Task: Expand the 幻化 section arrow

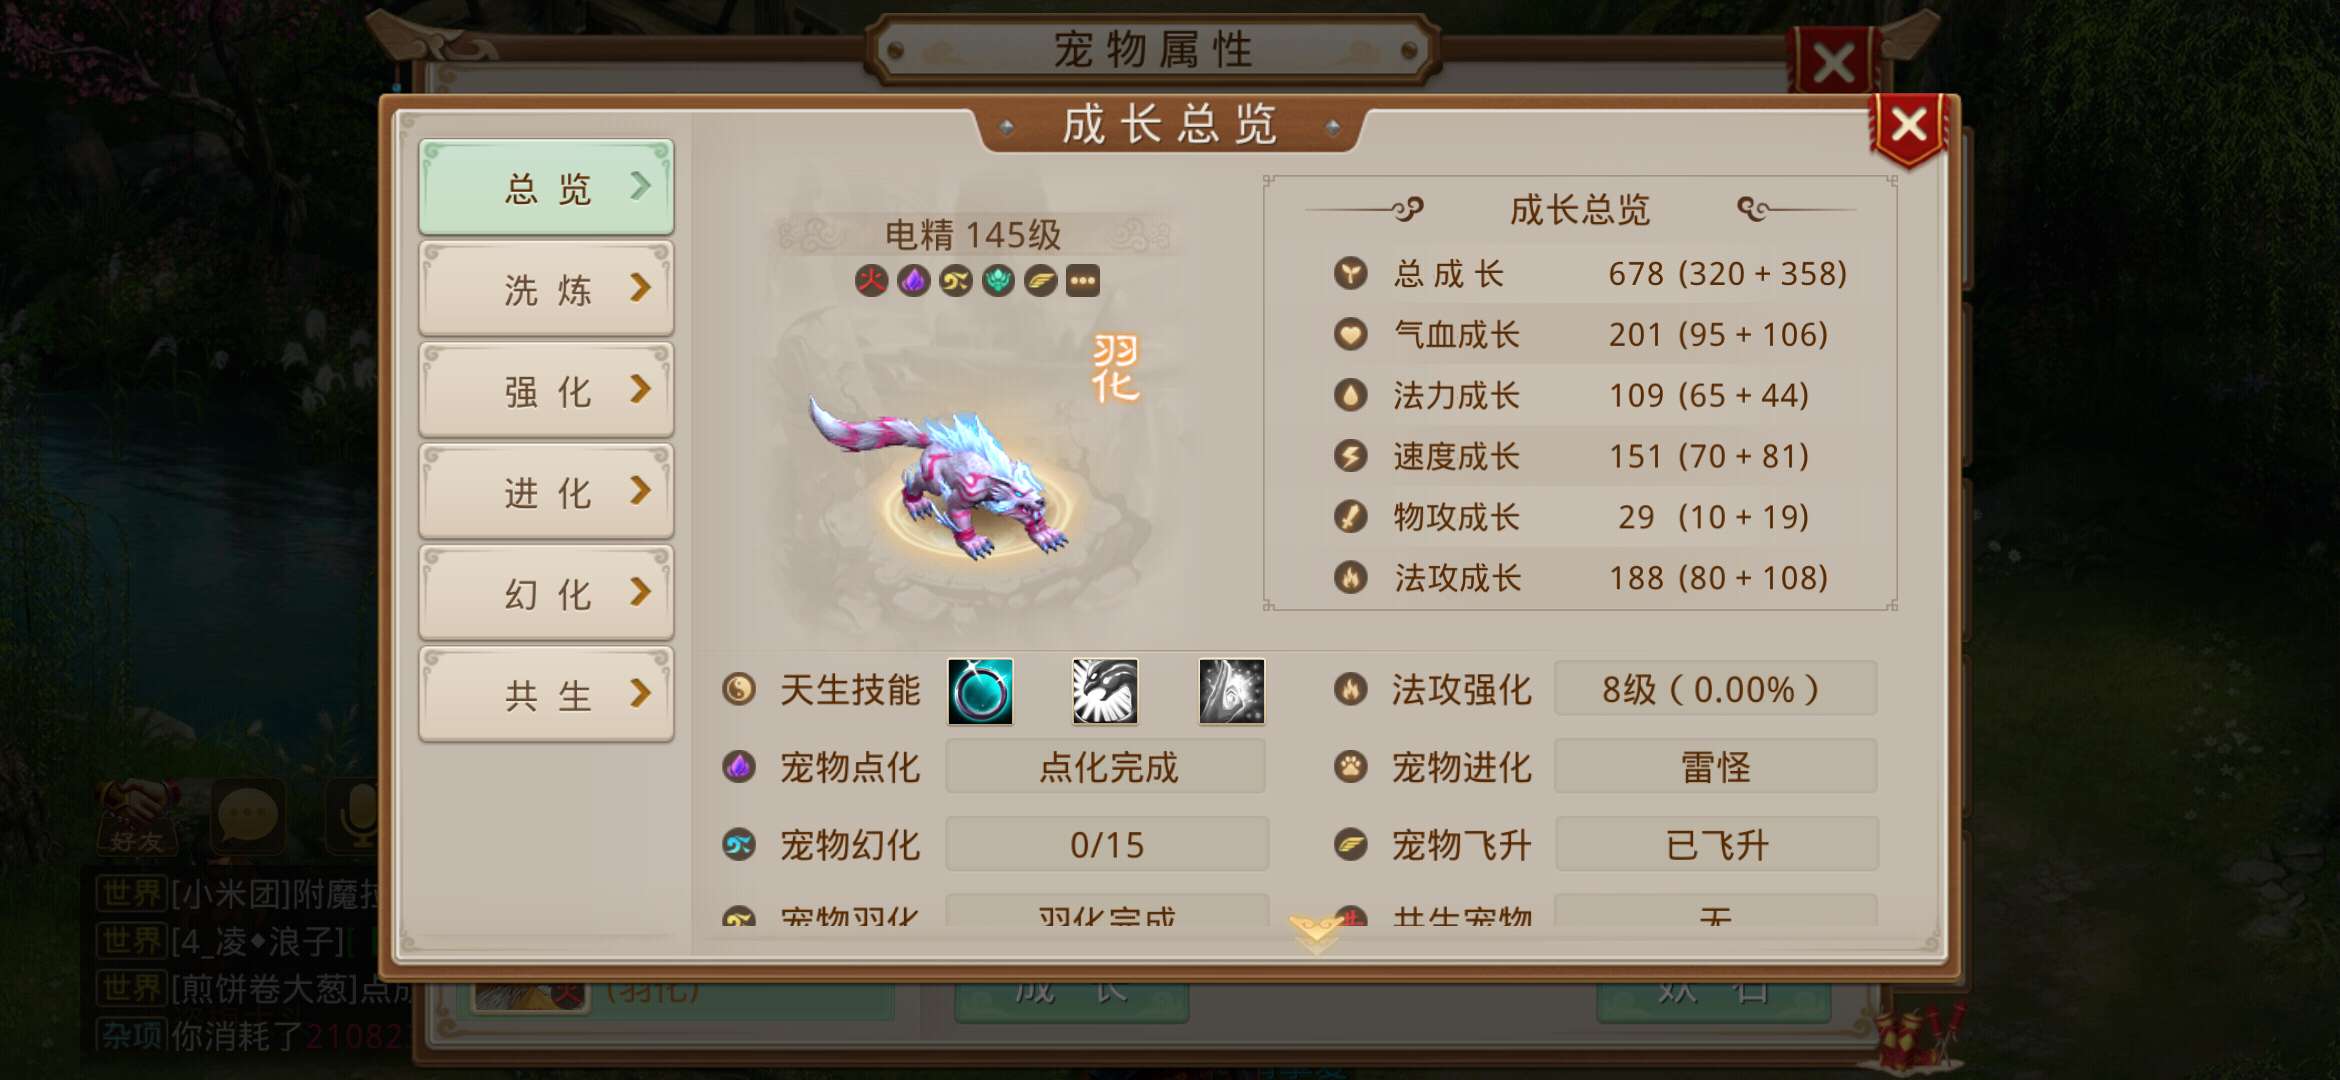Action: (x=641, y=592)
